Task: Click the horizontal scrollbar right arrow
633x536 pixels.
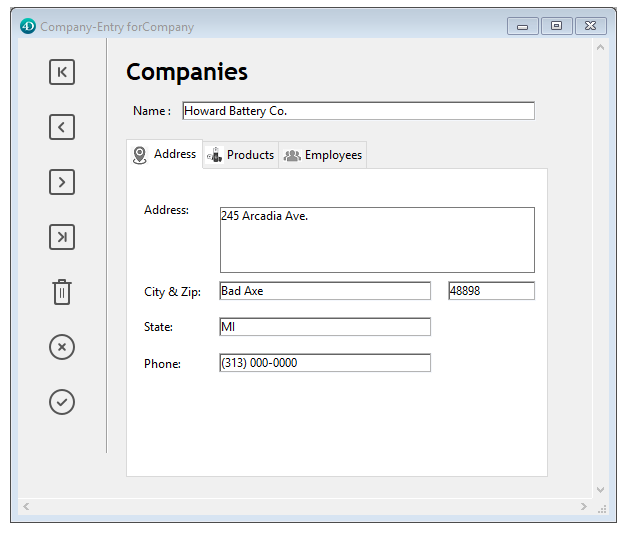Action: [586, 507]
